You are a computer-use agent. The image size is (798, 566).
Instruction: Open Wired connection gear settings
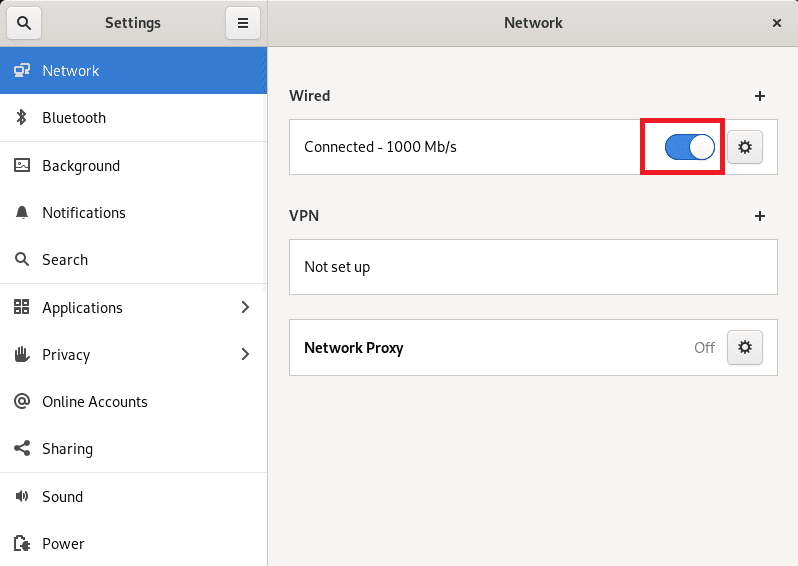click(x=744, y=148)
